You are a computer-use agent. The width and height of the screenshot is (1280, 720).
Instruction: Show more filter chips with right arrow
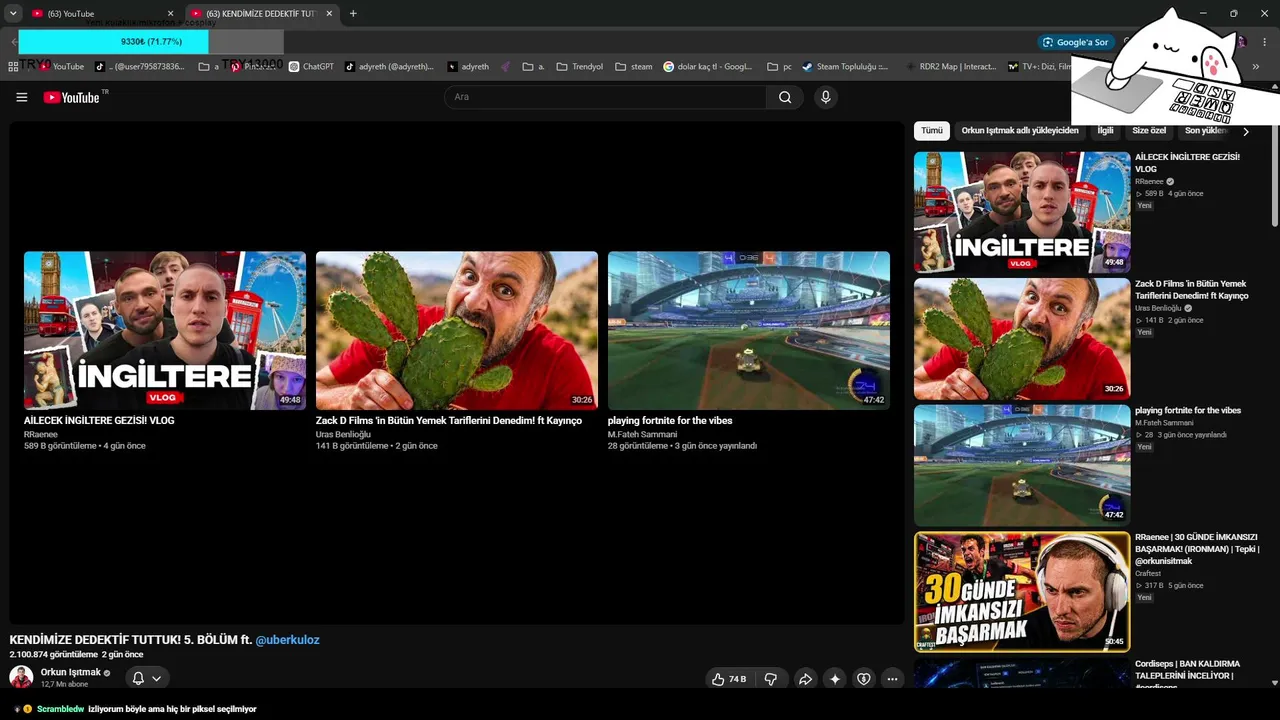pyautogui.click(x=1246, y=131)
